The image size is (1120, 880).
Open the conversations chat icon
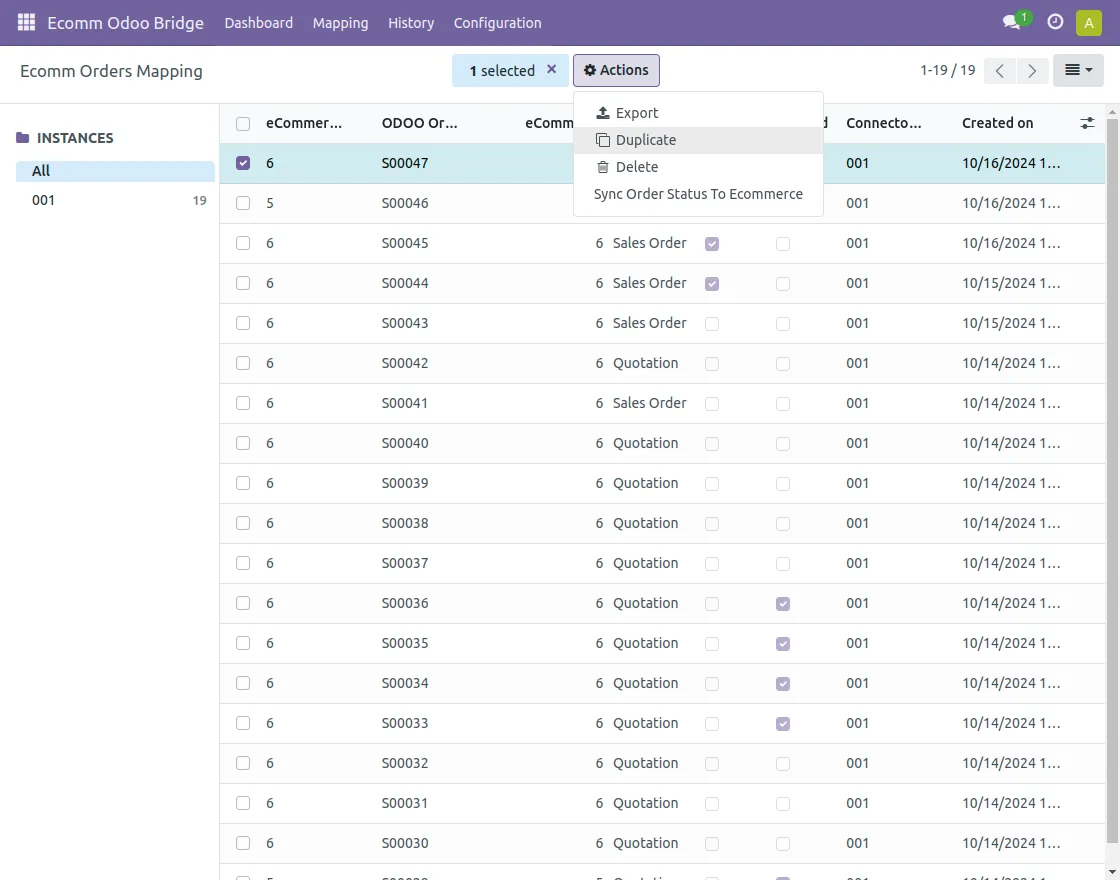[1012, 22]
